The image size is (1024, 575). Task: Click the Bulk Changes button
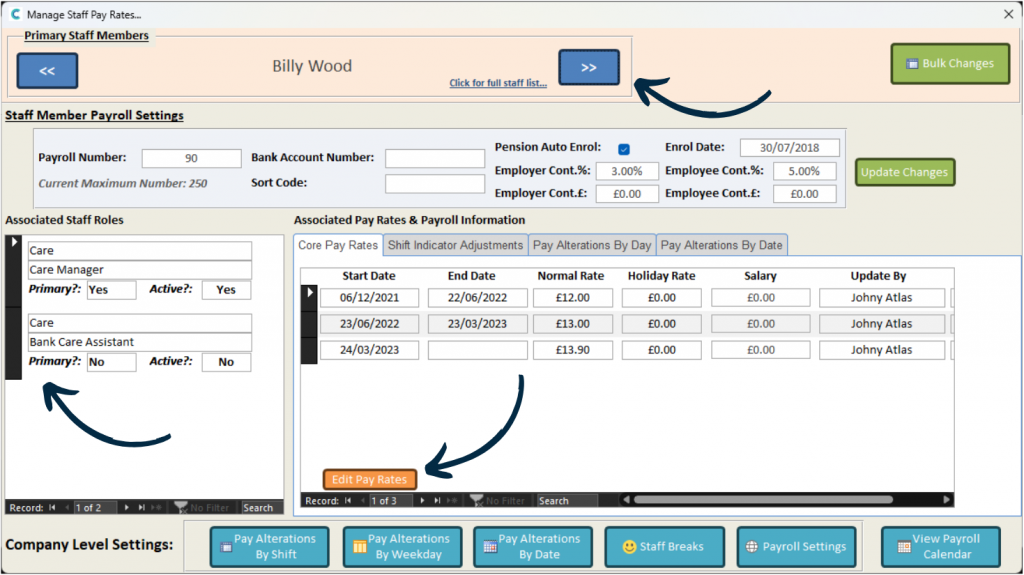point(949,64)
